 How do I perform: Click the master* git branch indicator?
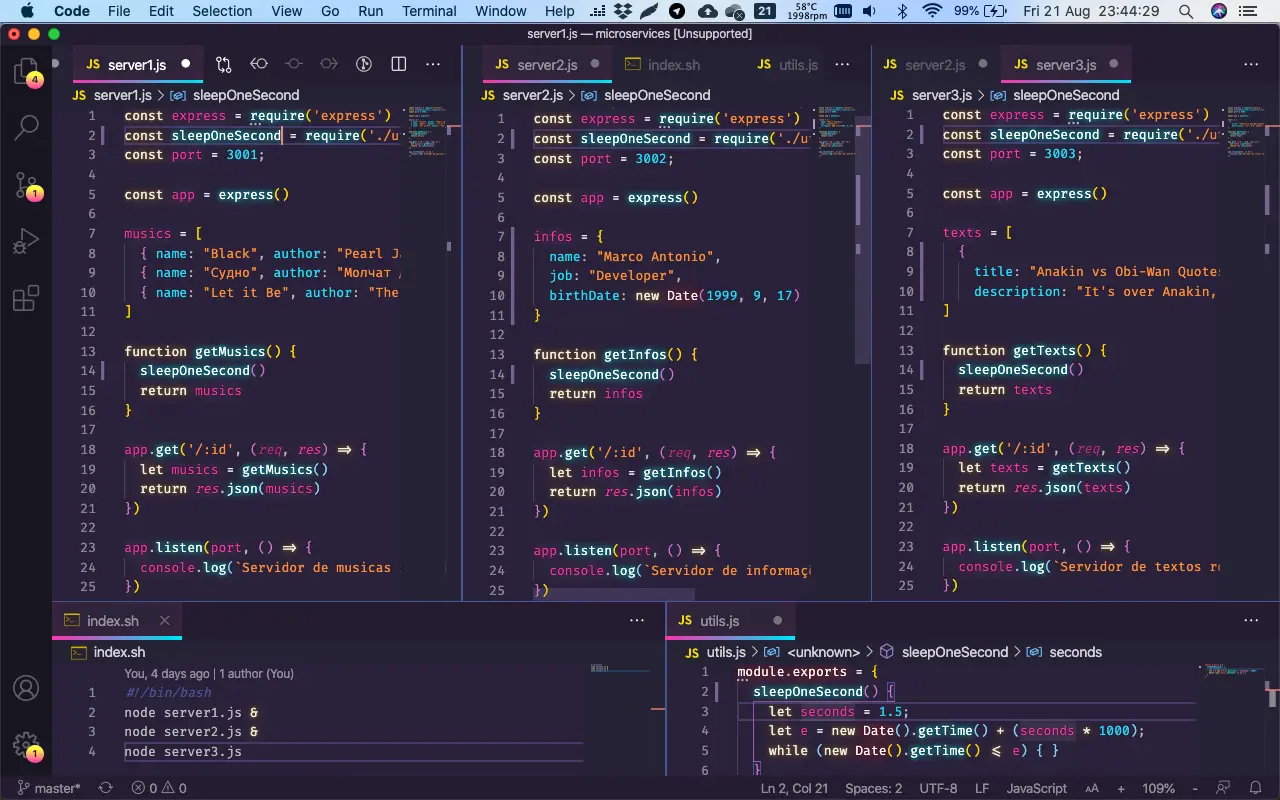pos(50,788)
